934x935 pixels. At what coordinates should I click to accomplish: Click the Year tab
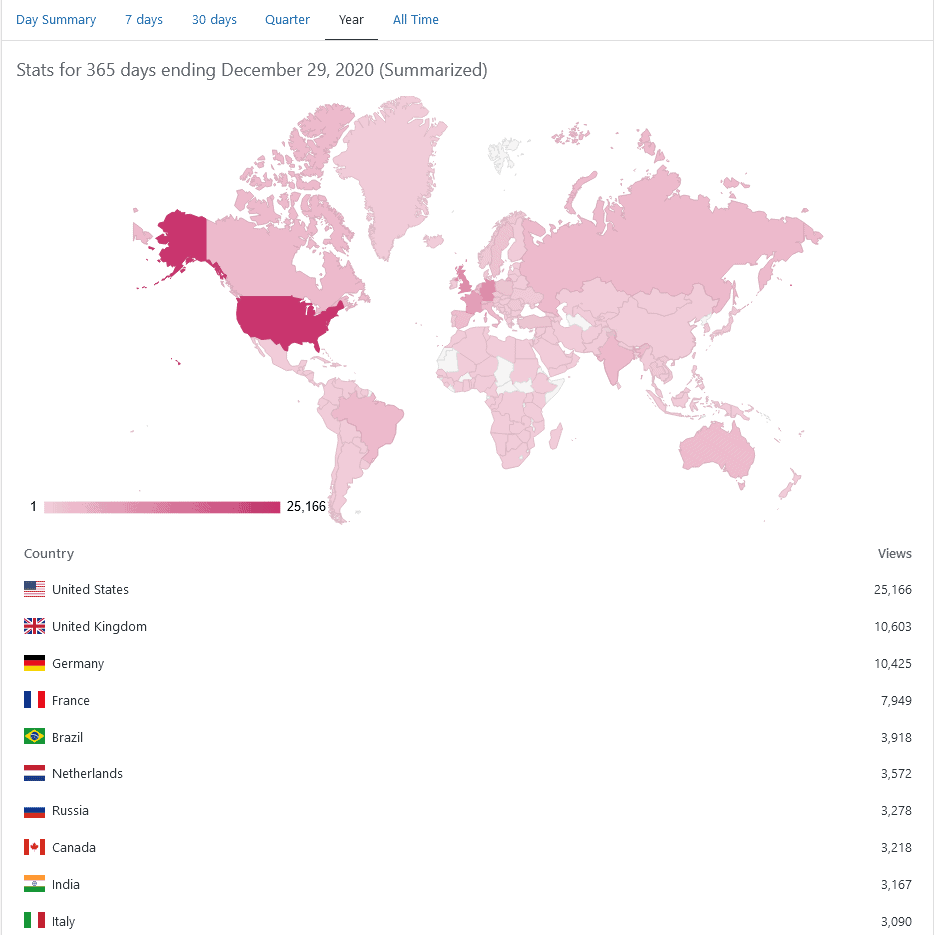coord(351,20)
